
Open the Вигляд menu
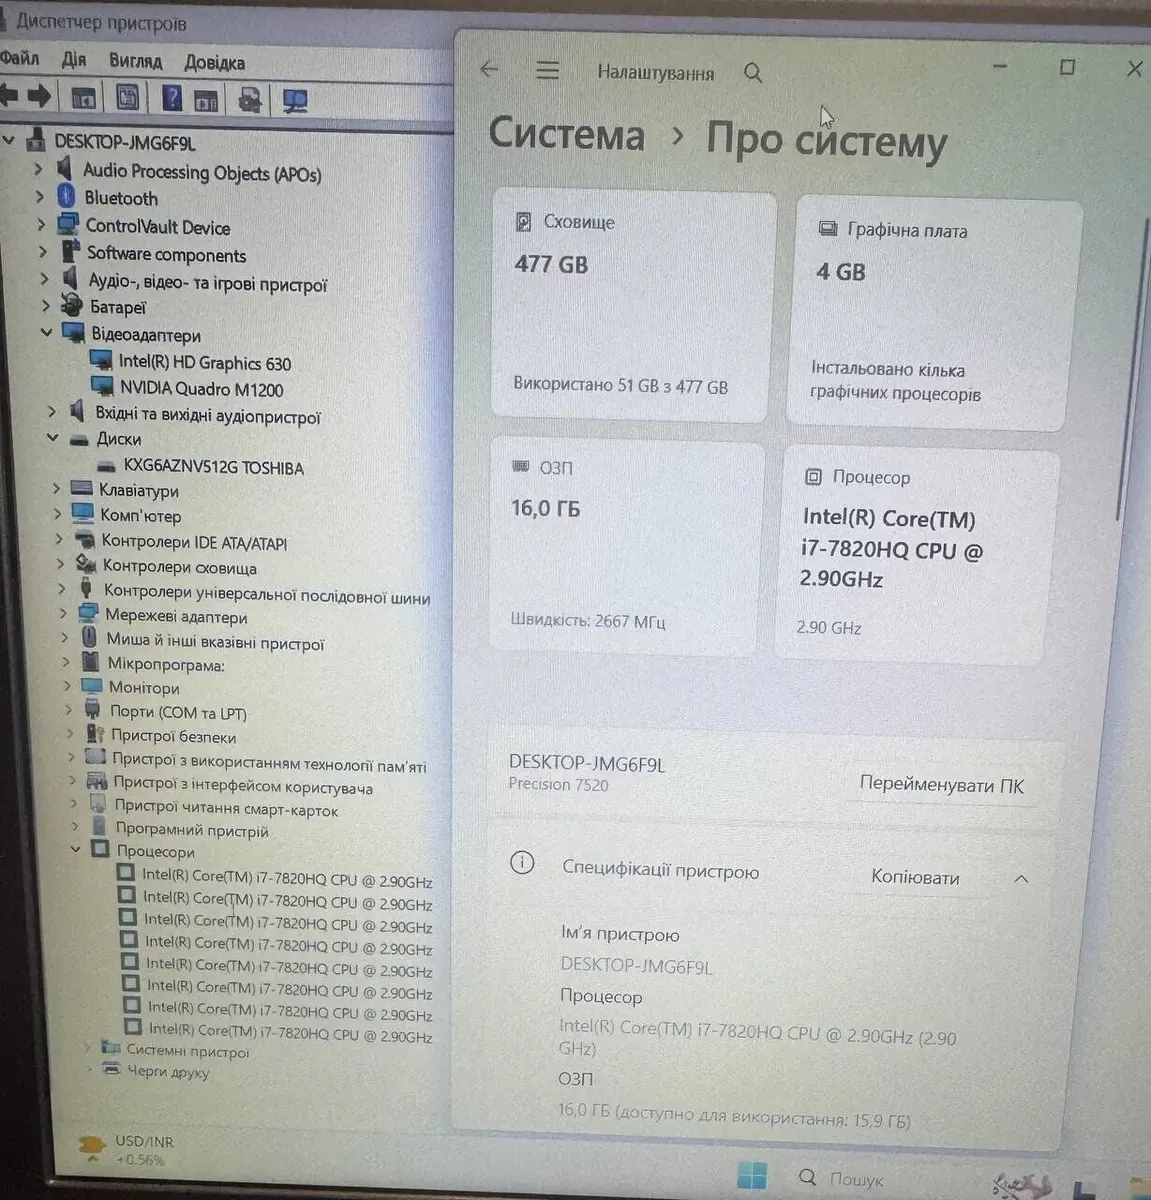(x=136, y=61)
